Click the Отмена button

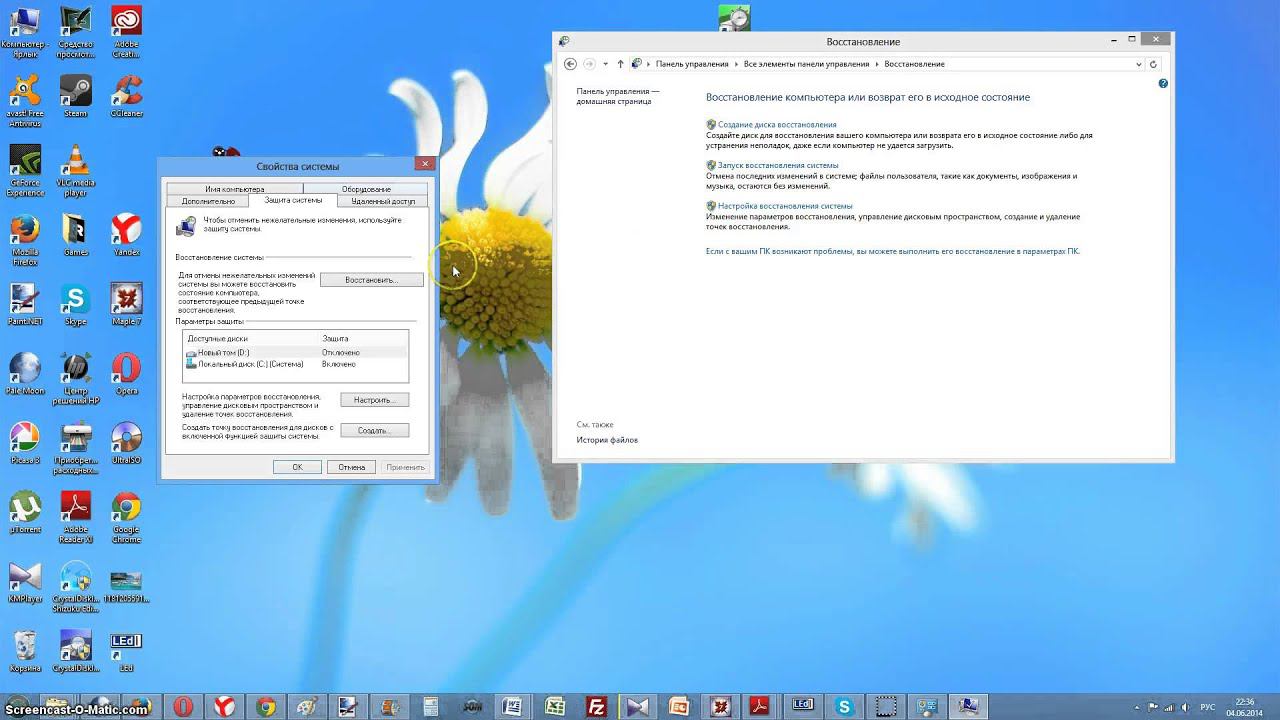pos(351,467)
